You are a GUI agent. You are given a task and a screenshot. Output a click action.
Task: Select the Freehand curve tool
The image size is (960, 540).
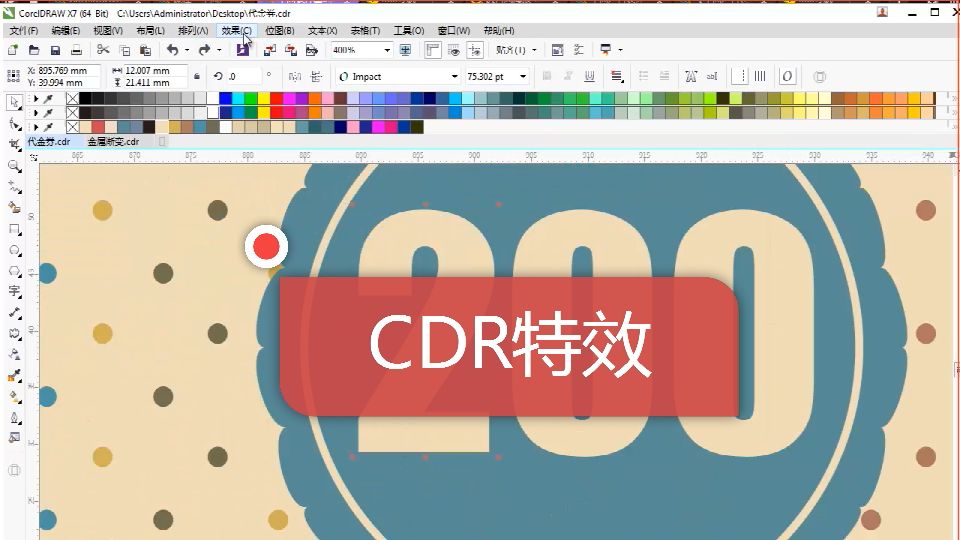[x=15, y=187]
